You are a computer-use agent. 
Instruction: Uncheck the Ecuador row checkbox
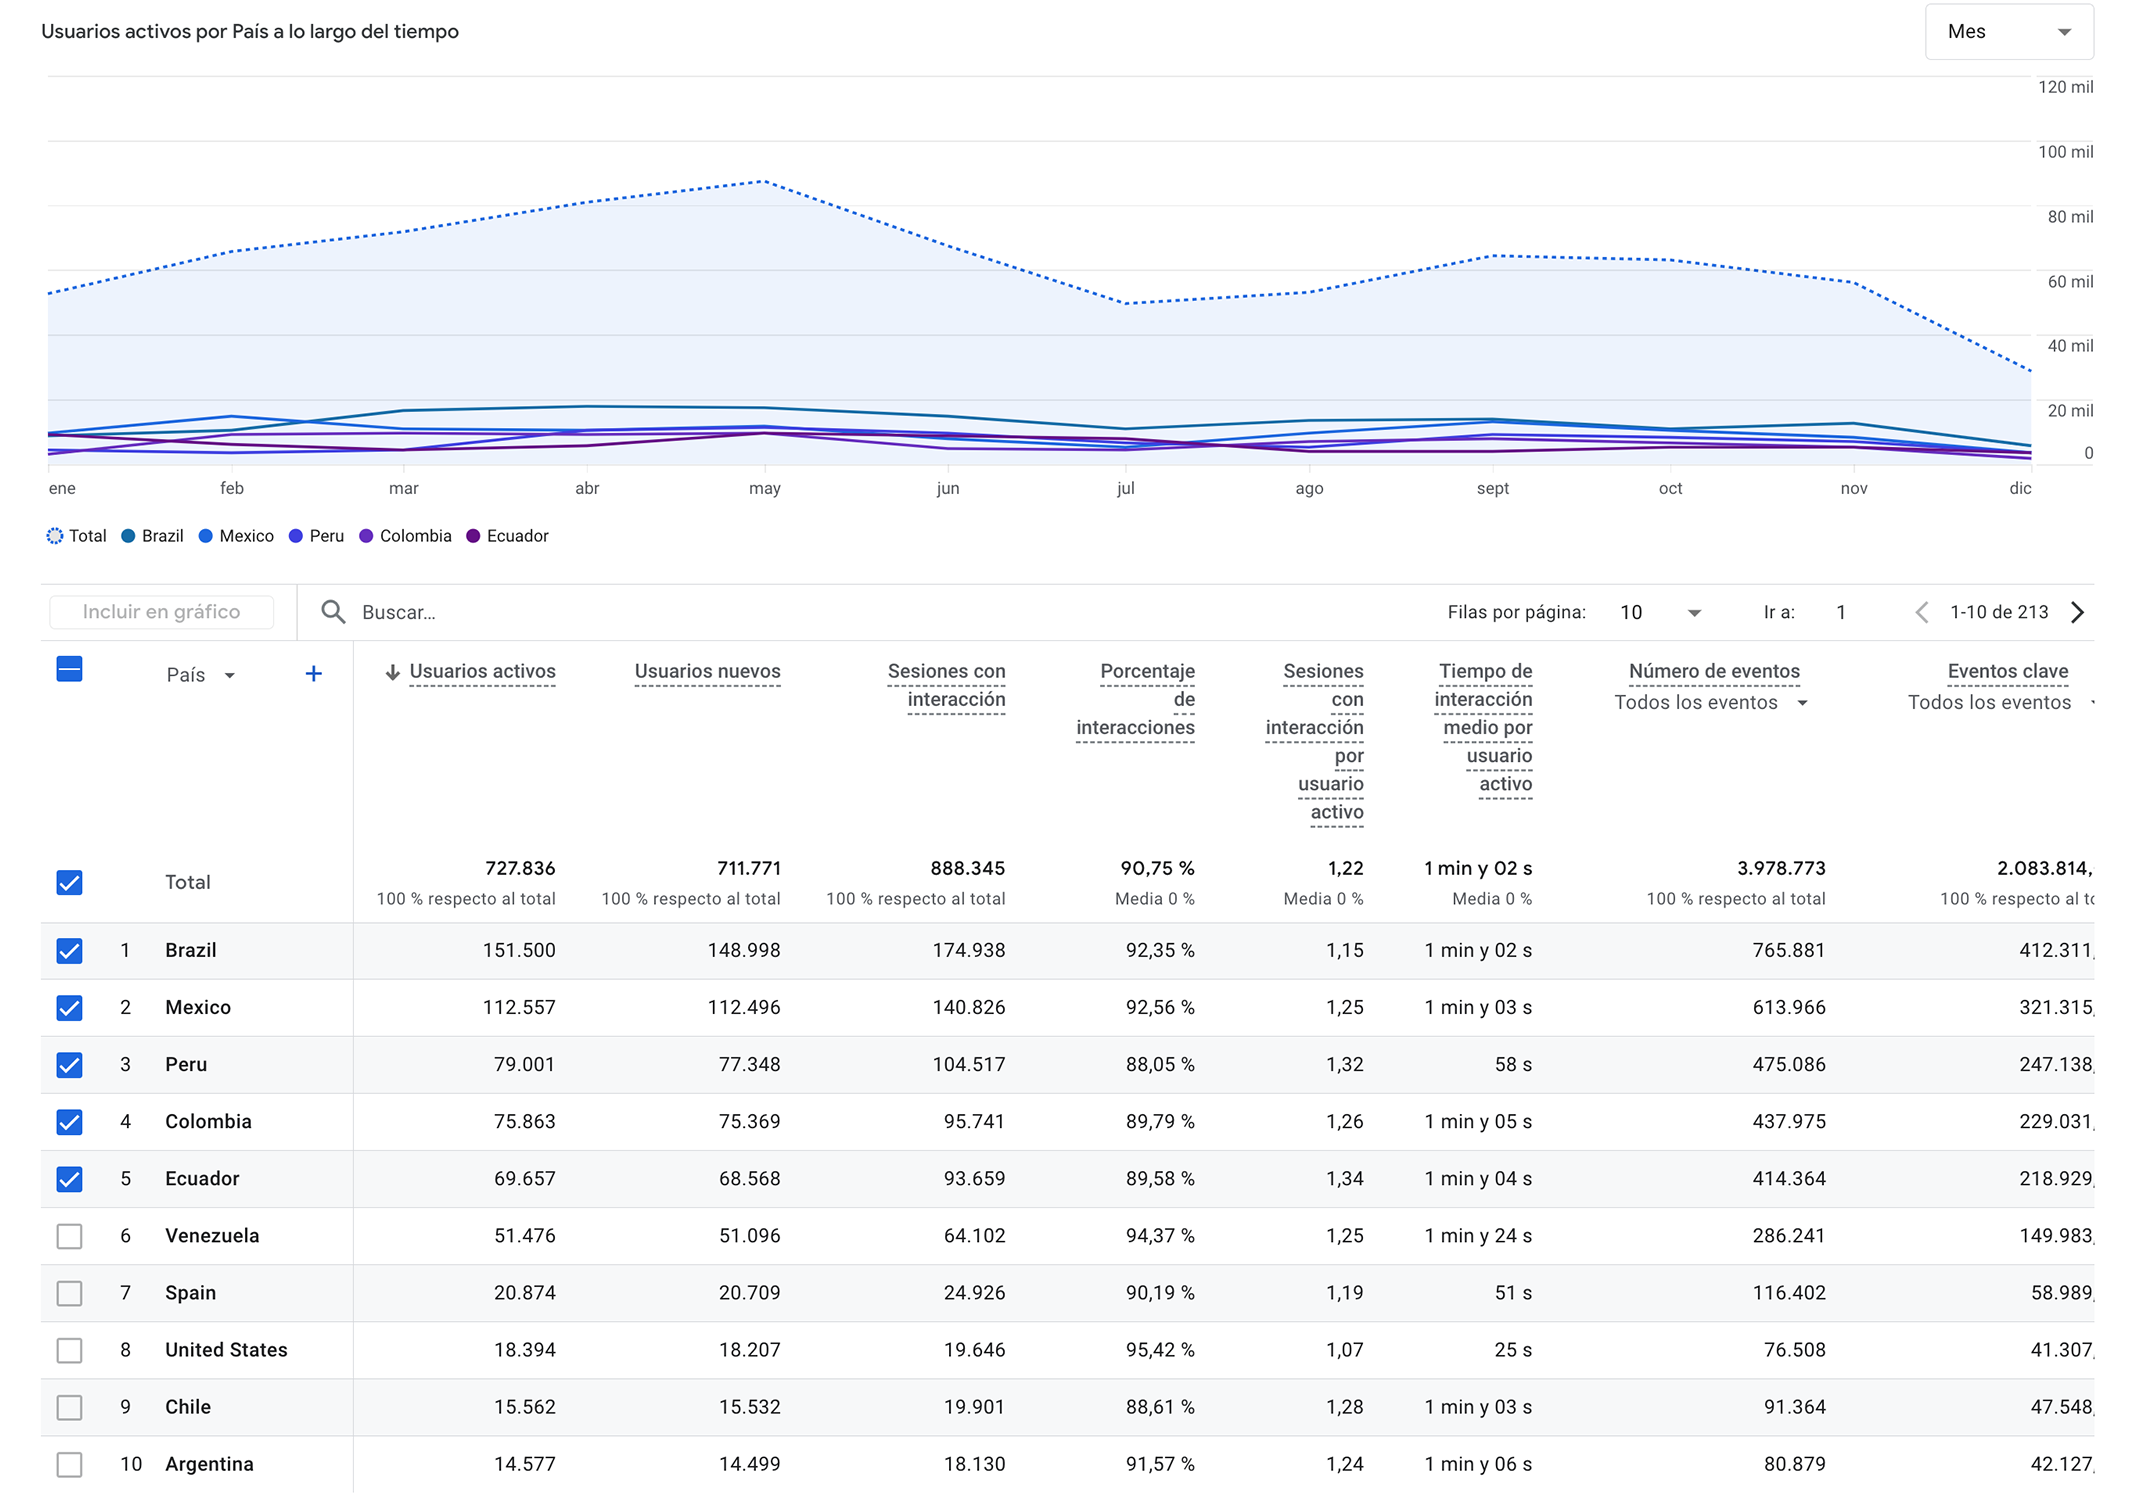(x=69, y=1178)
